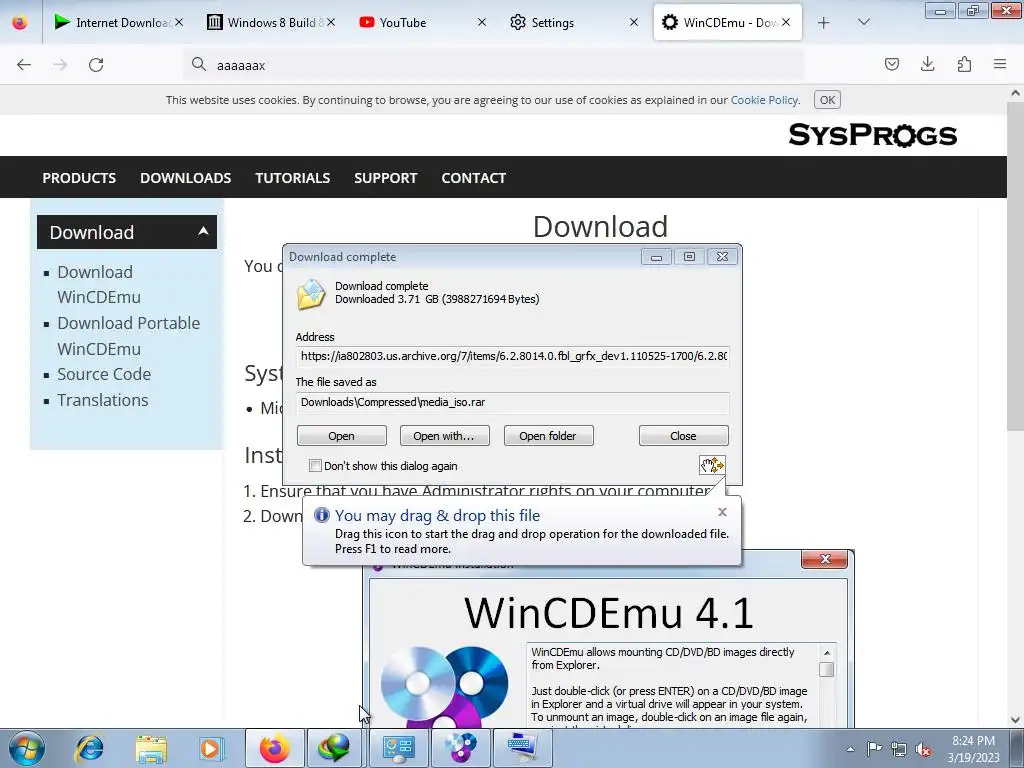
Task: Click the drag and drop file icon
Action: pyautogui.click(x=712, y=465)
